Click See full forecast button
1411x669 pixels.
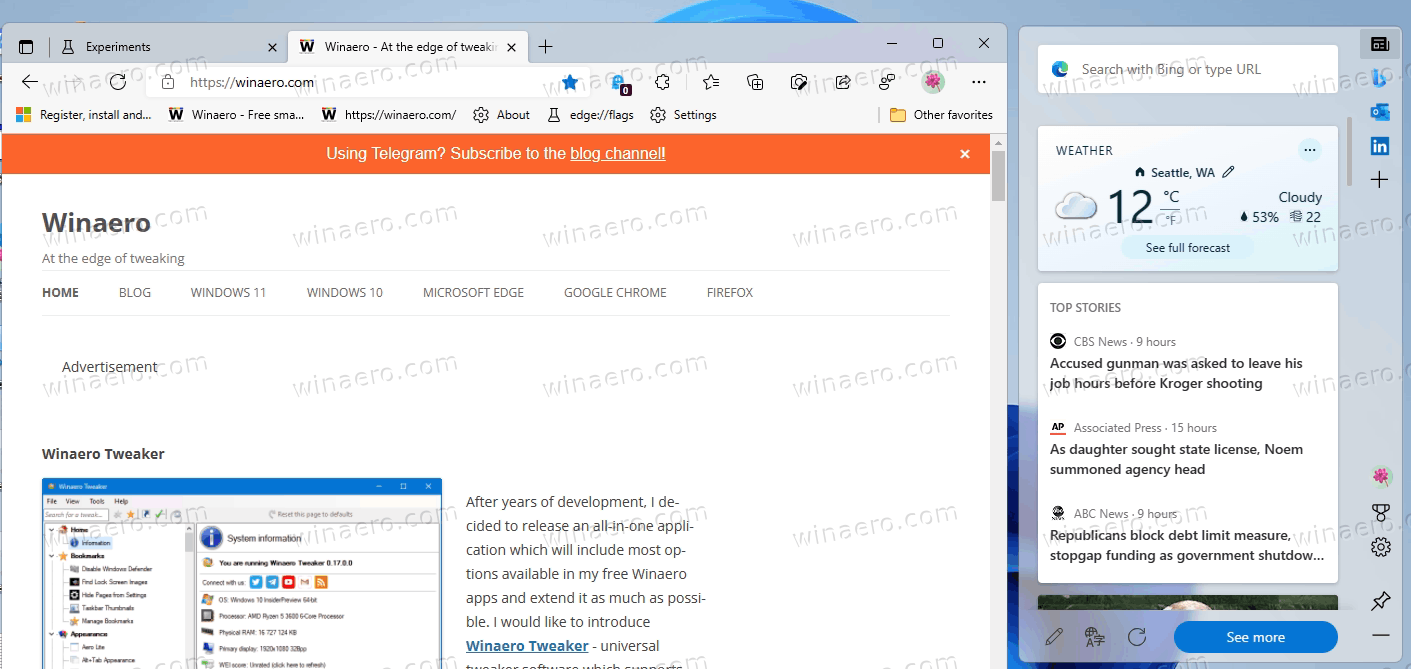pyautogui.click(x=1188, y=248)
